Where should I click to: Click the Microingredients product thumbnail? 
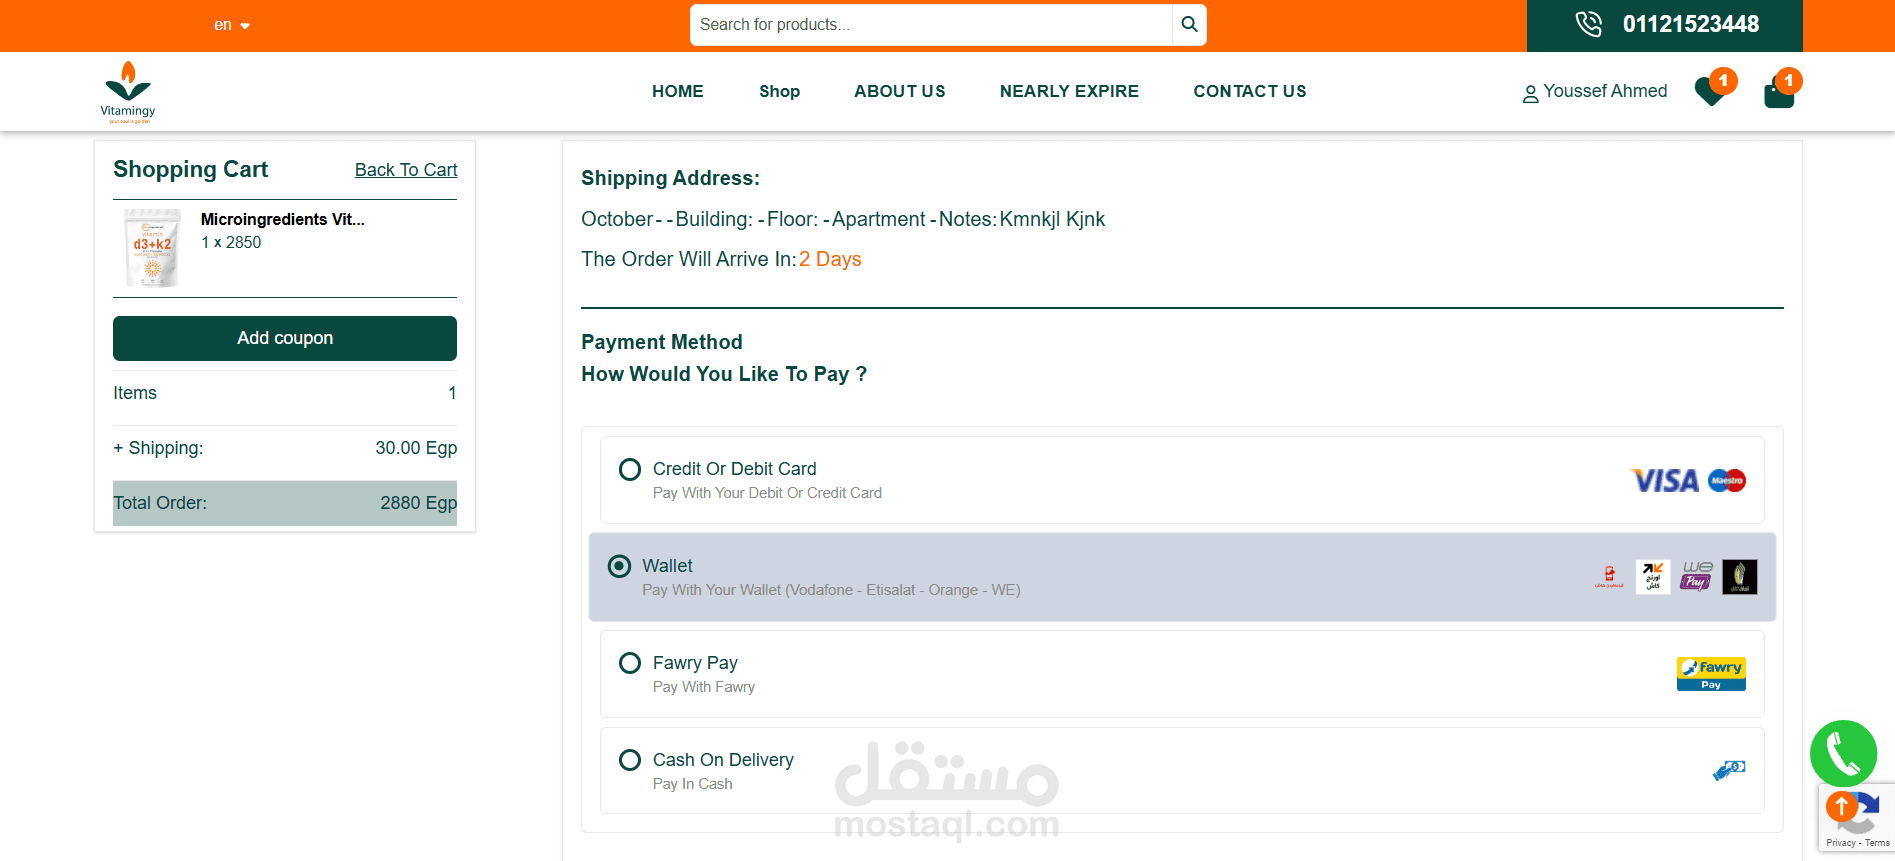tap(152, 248)
